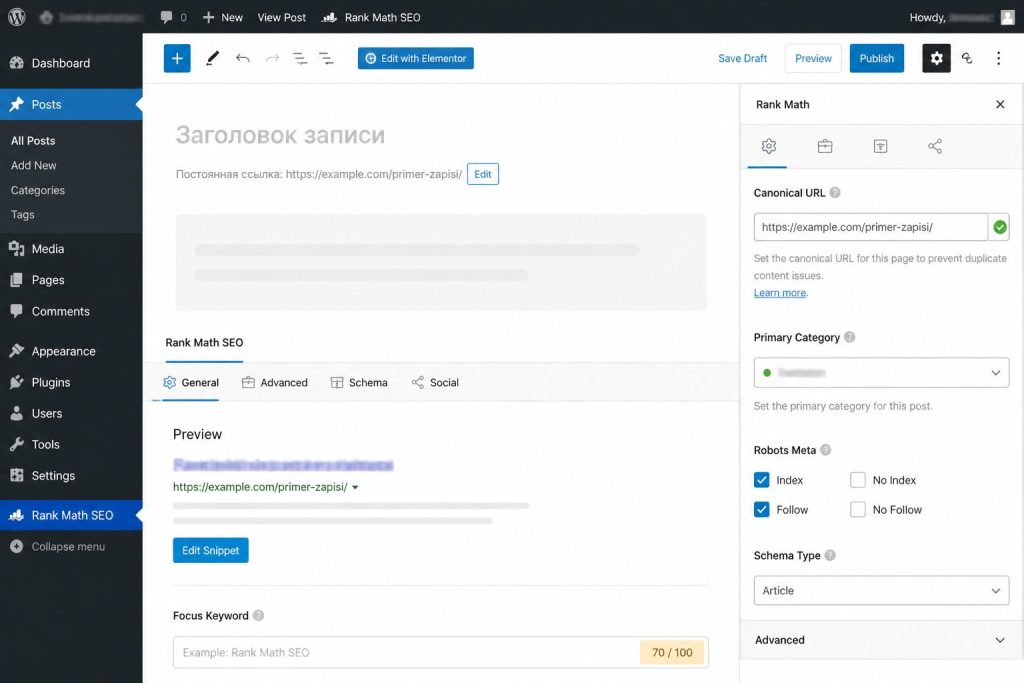Click the Redo arrow
1024x683 pixels.
point(272,58)
